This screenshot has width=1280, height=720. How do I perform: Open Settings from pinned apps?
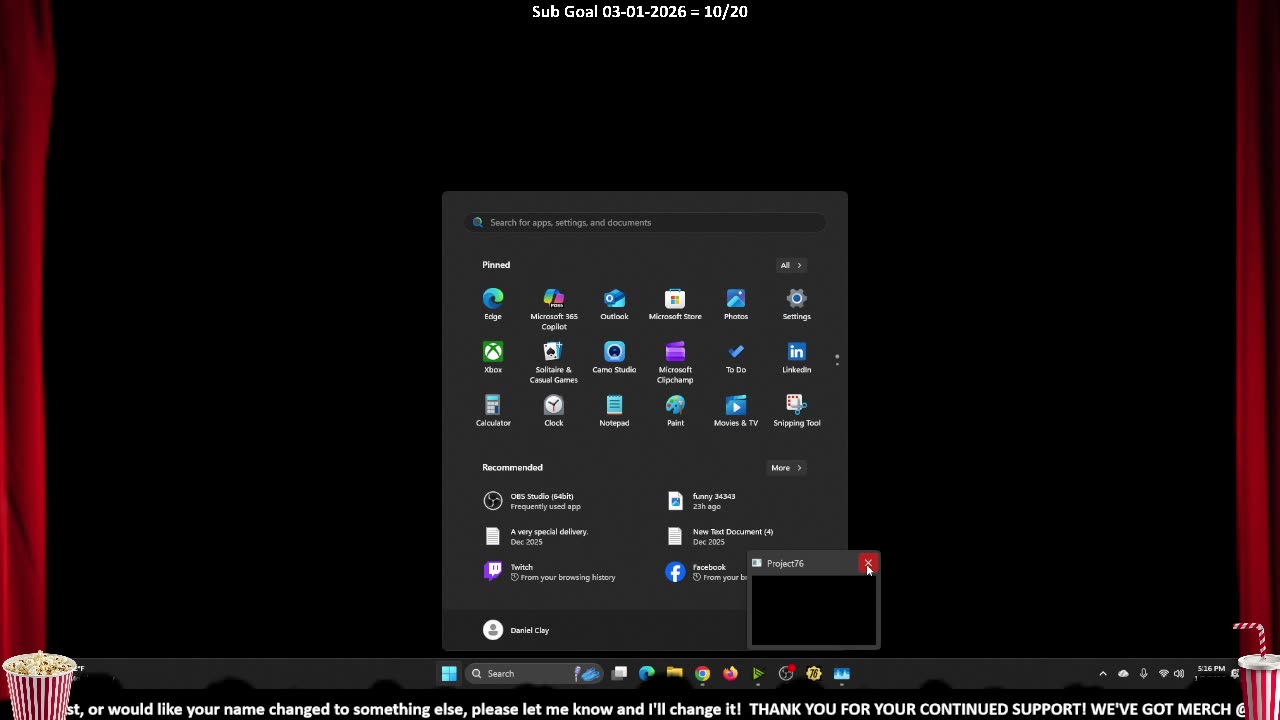click(797, 304)
